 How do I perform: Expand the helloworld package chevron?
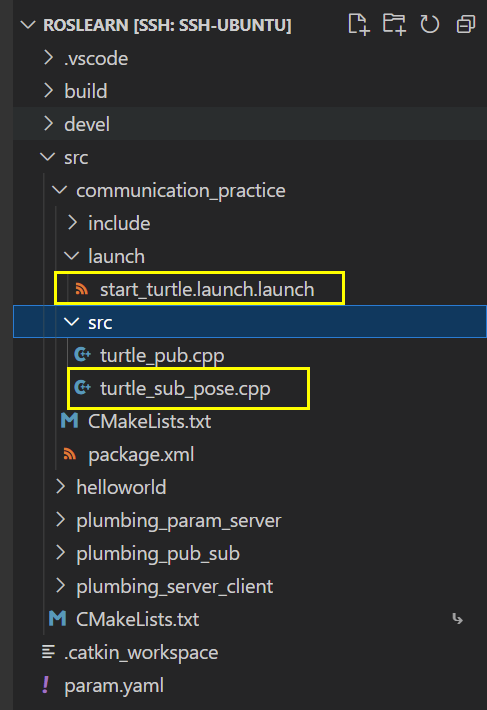point(60,486)
